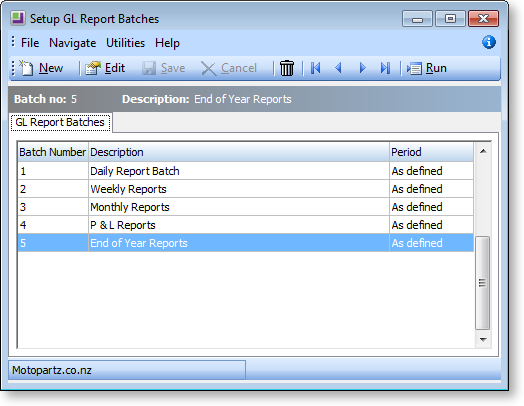The image size is (524, 406).
Task: Select the Daily Report Batch row
Action: click(x=246, y=171)
